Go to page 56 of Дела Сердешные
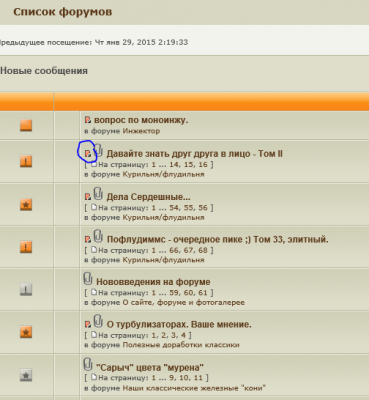Screen dimensions: 369x400 [203, 208]
